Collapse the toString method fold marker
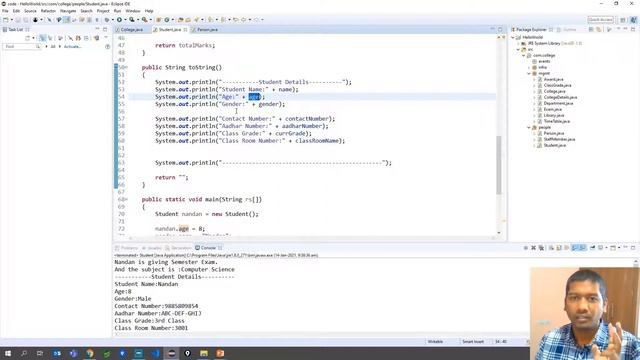Viewport: 640px width, 360px height. [x=126, y=67]
